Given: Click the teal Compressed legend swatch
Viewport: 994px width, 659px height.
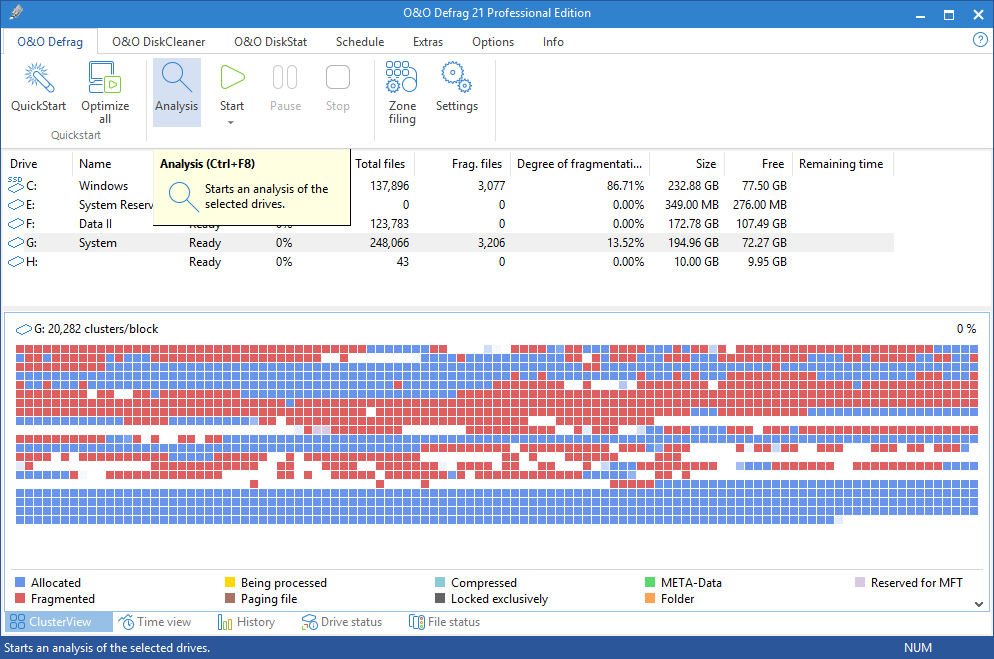Looking at the screenshot, I should pos(440,582).
